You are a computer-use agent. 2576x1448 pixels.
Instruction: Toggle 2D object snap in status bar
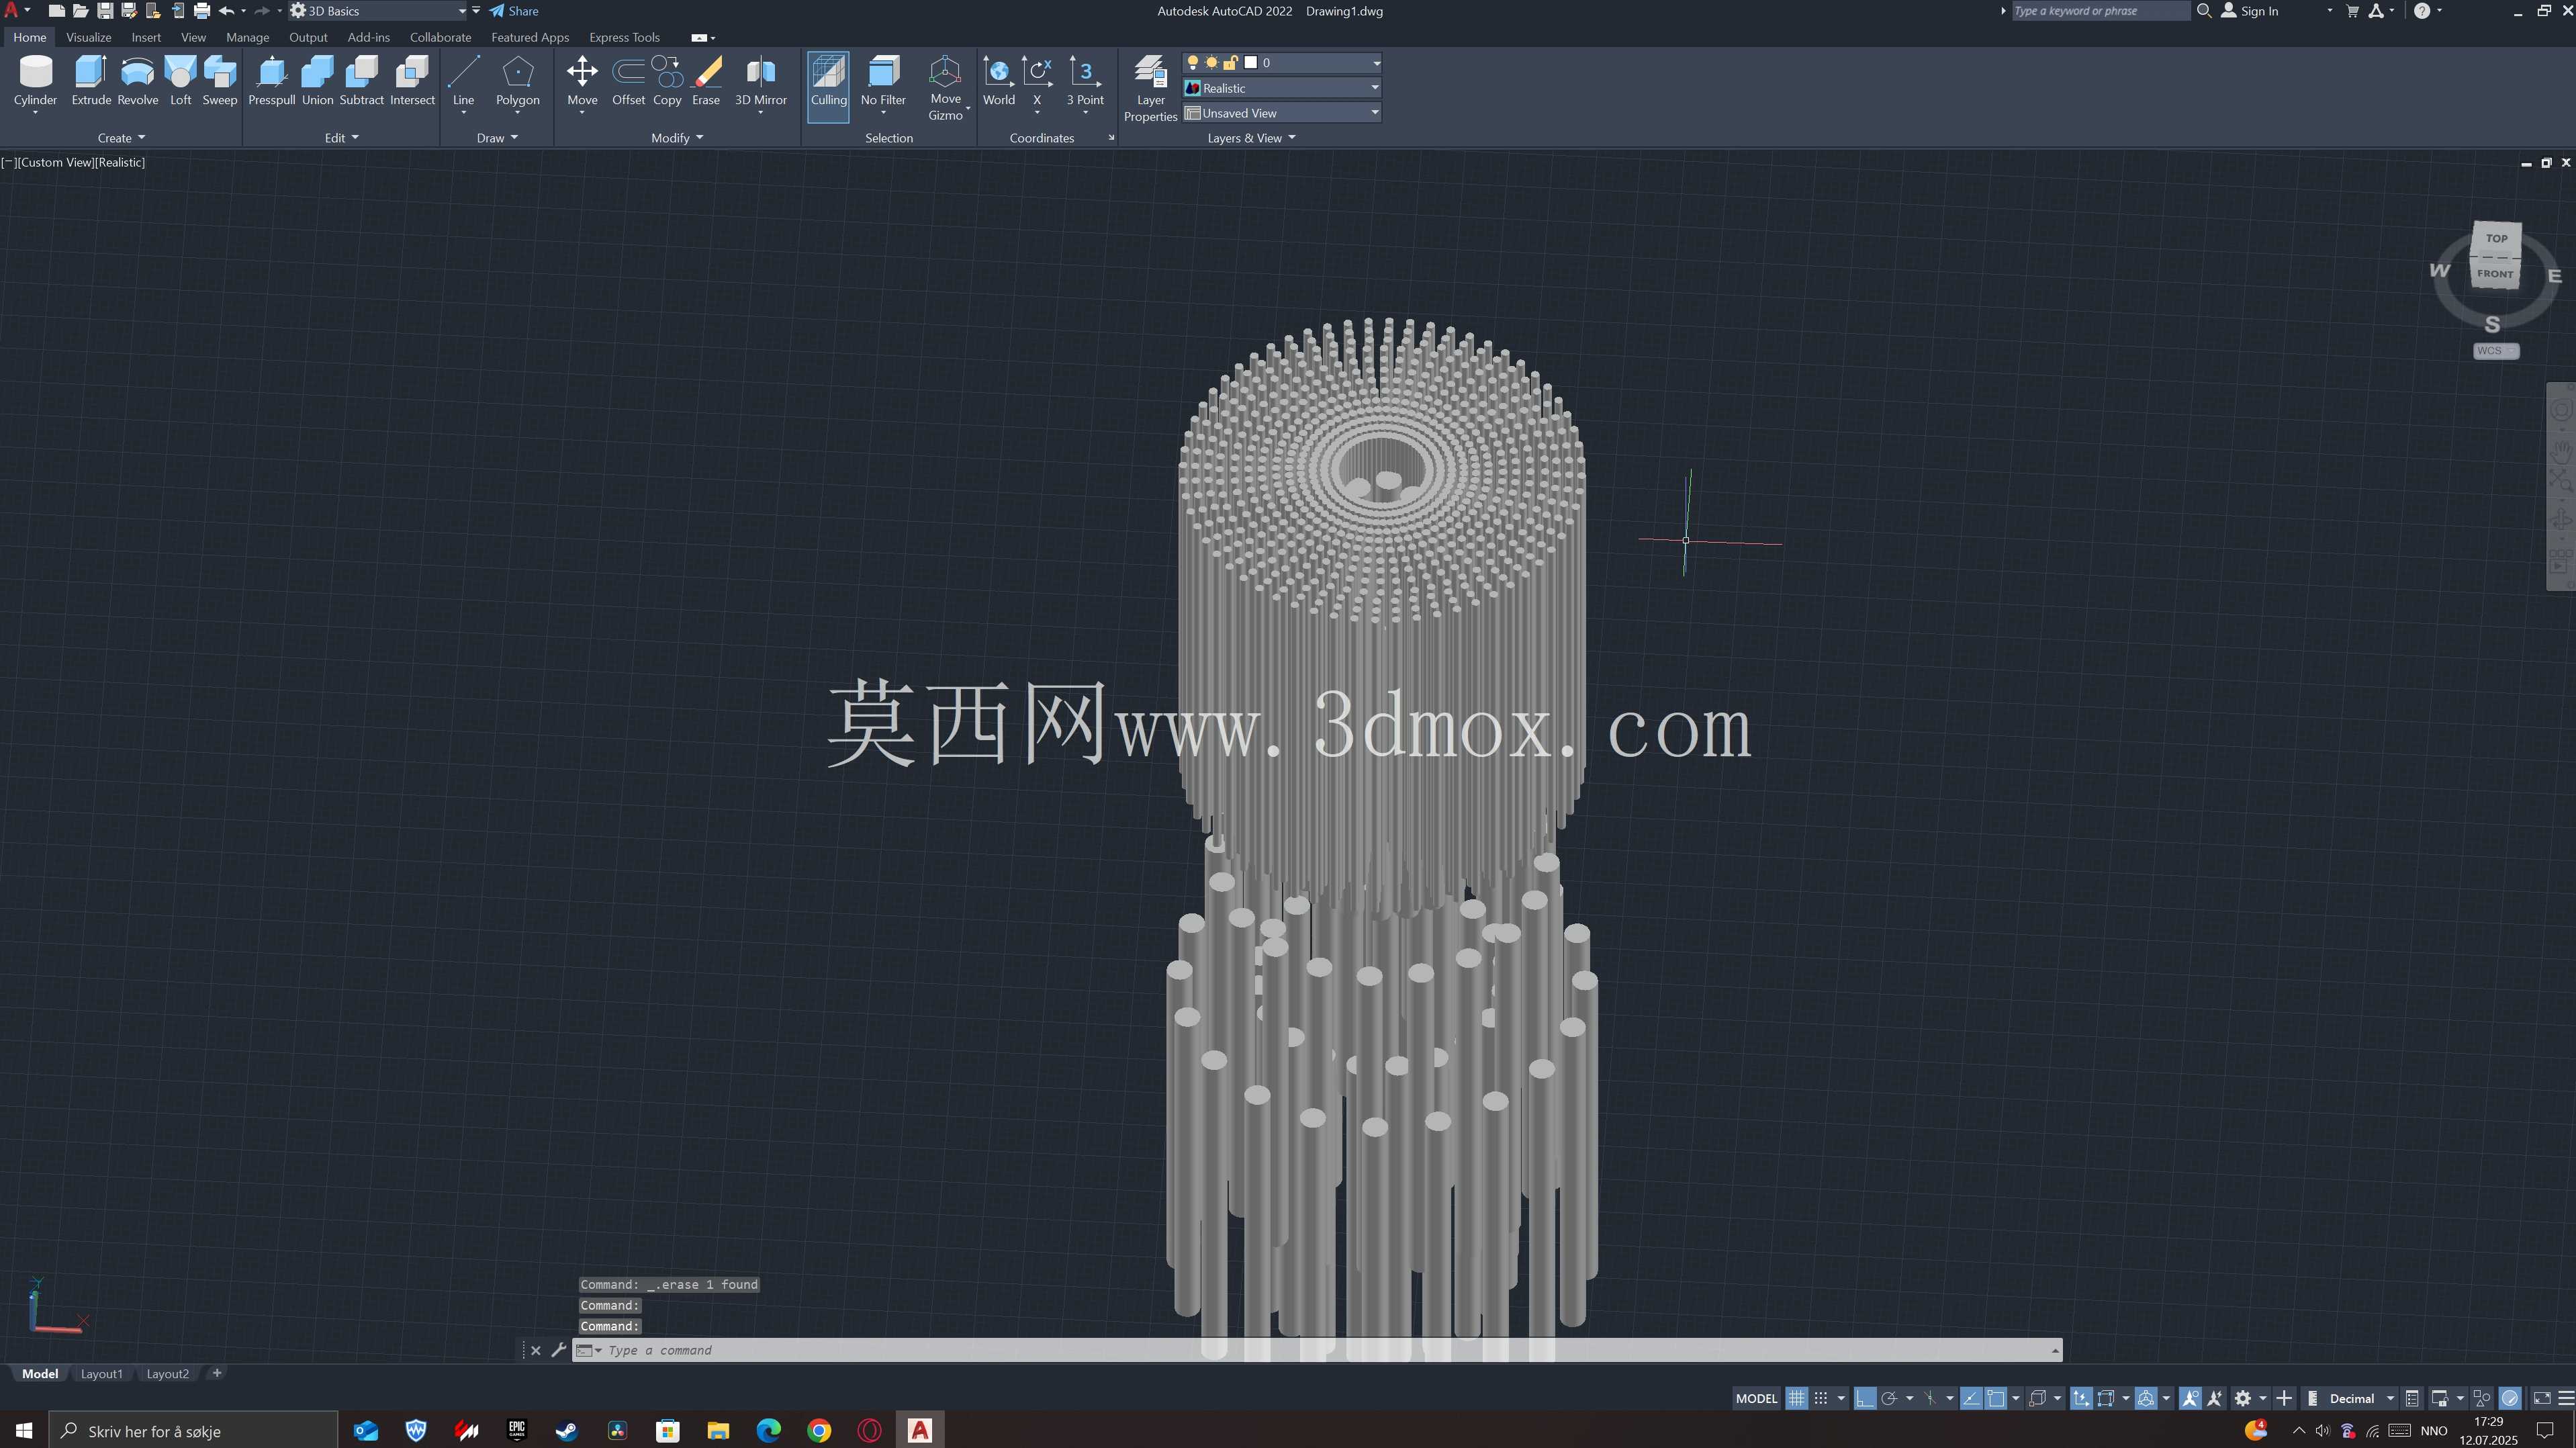[1996, 1398]
